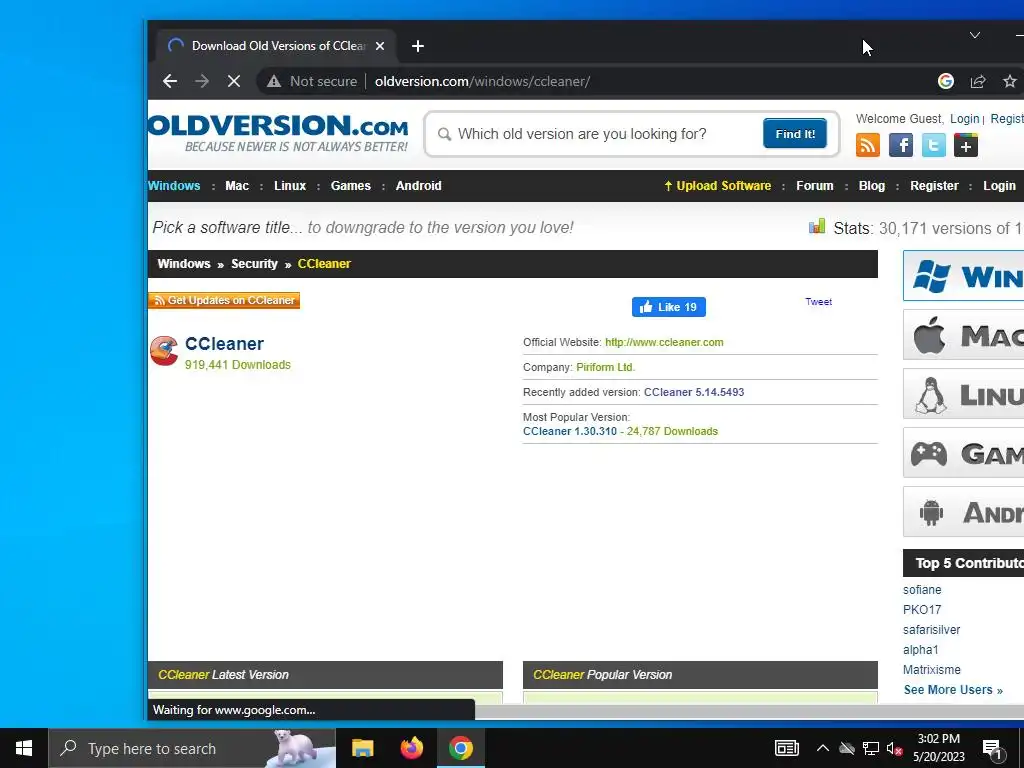Click the CCleaner breadcrumb link
This screenshot has width=1024, height=768.
point(324,264)
